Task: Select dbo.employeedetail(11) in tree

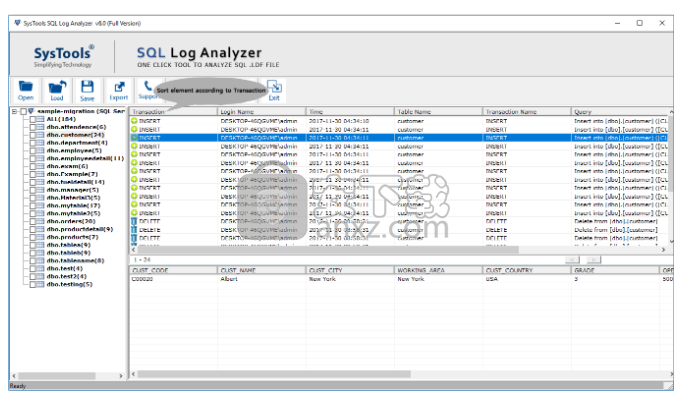Action: 85,158
